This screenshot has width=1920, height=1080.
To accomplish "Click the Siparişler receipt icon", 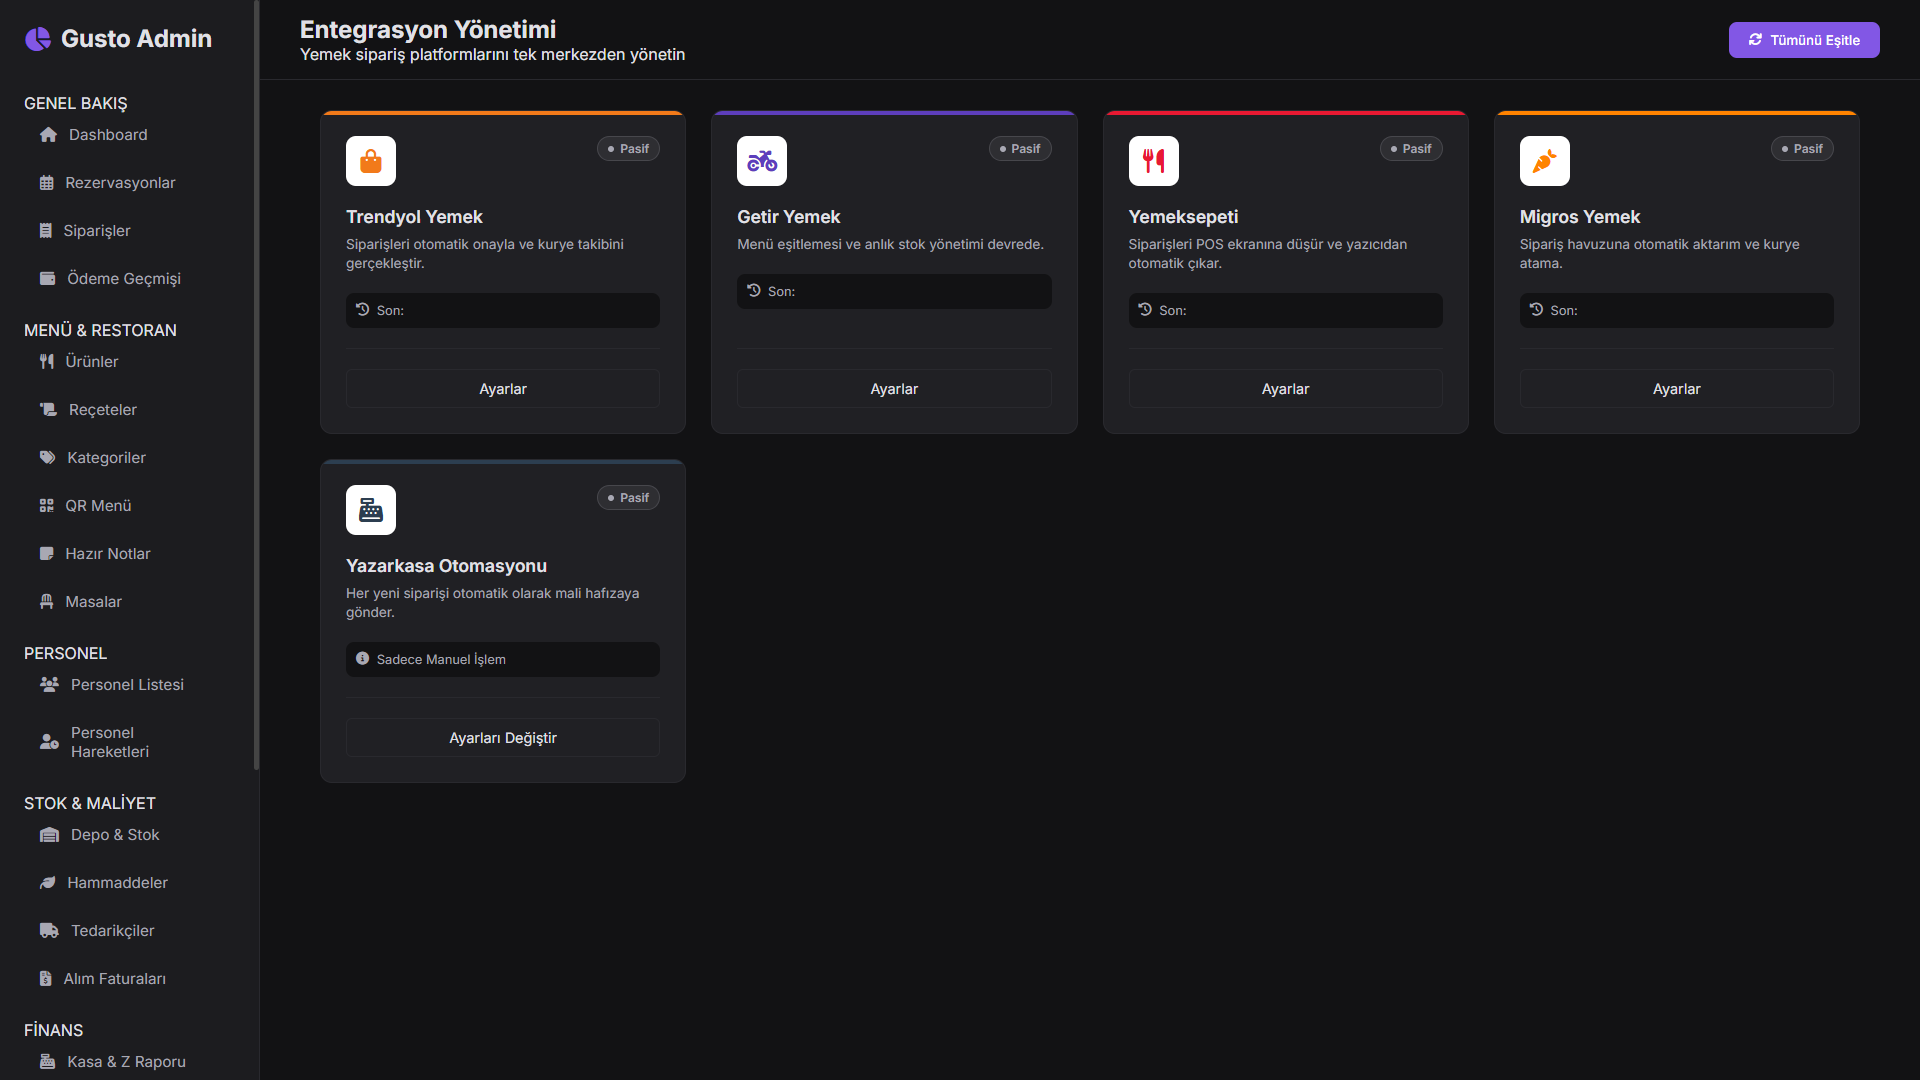I will pos(45,231).
